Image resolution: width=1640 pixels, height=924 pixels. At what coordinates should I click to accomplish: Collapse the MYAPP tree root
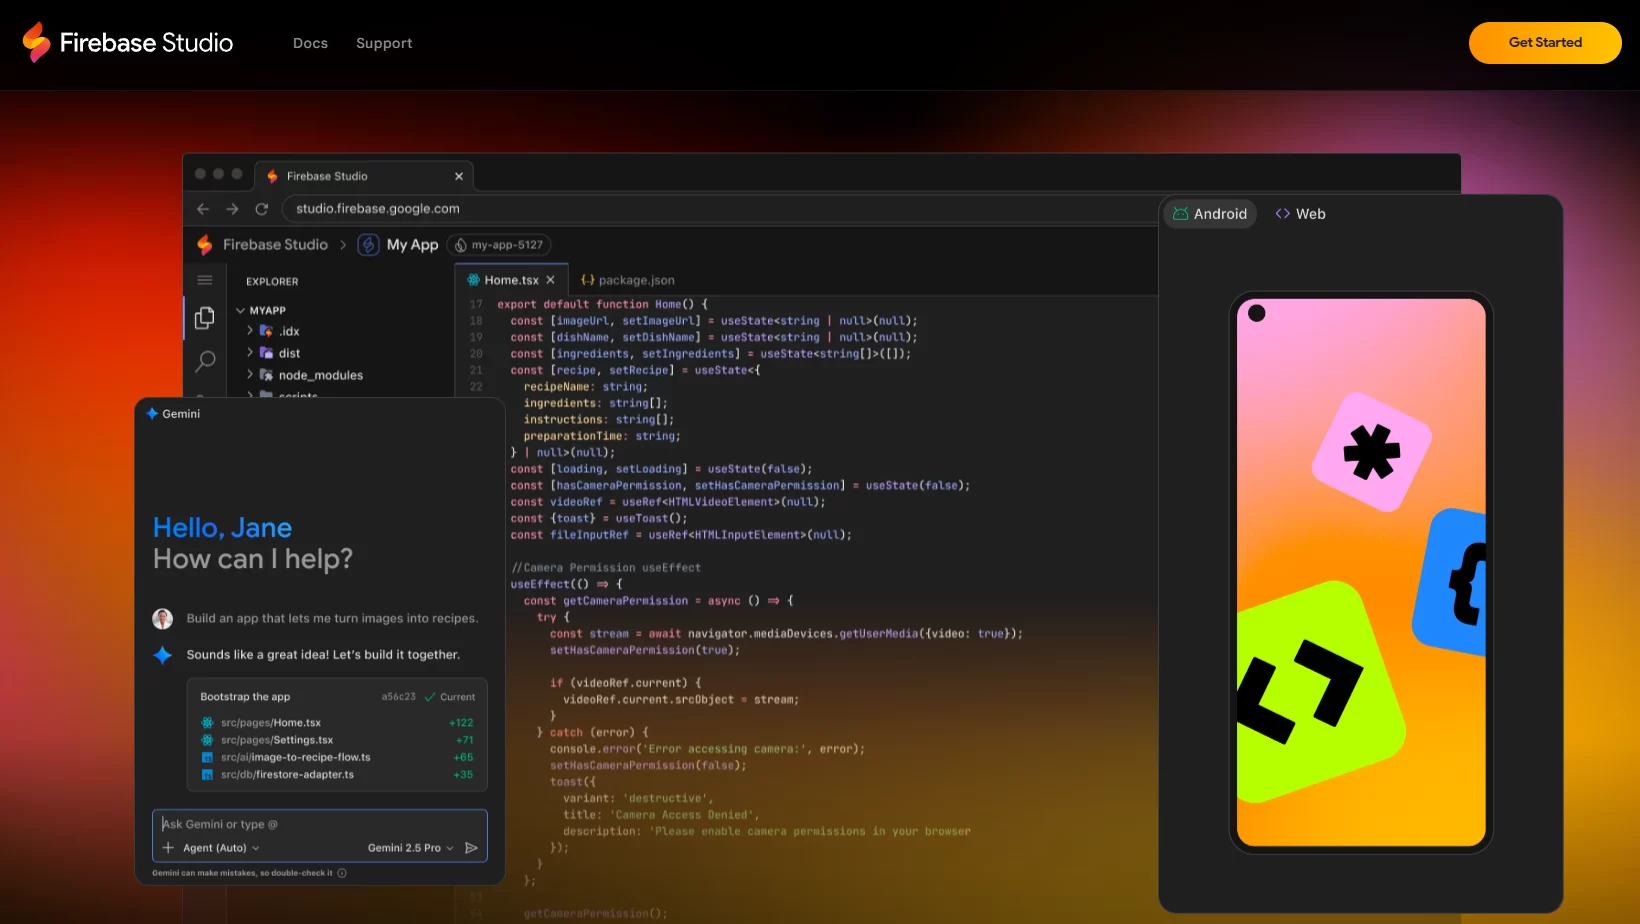click(x=241, y=311)
